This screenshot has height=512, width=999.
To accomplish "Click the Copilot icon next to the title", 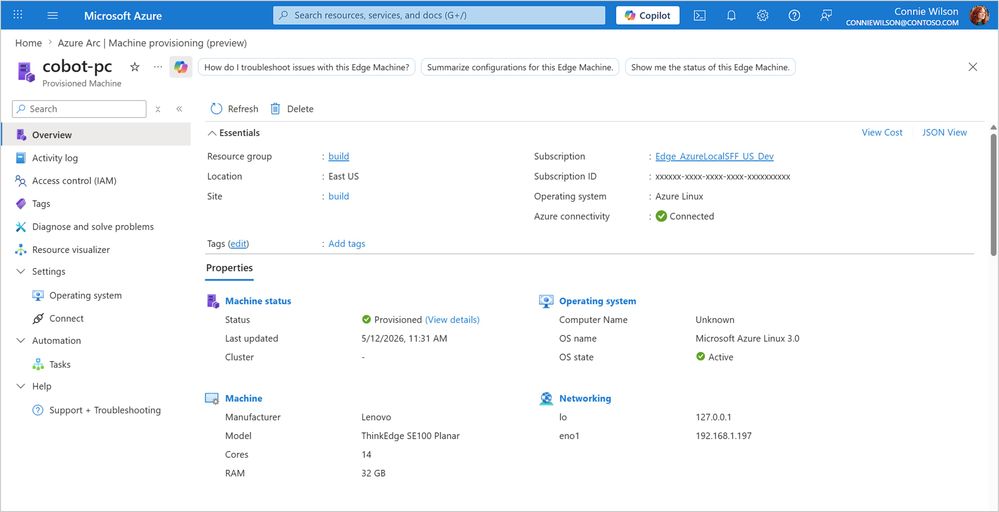I will coord(181,67).
